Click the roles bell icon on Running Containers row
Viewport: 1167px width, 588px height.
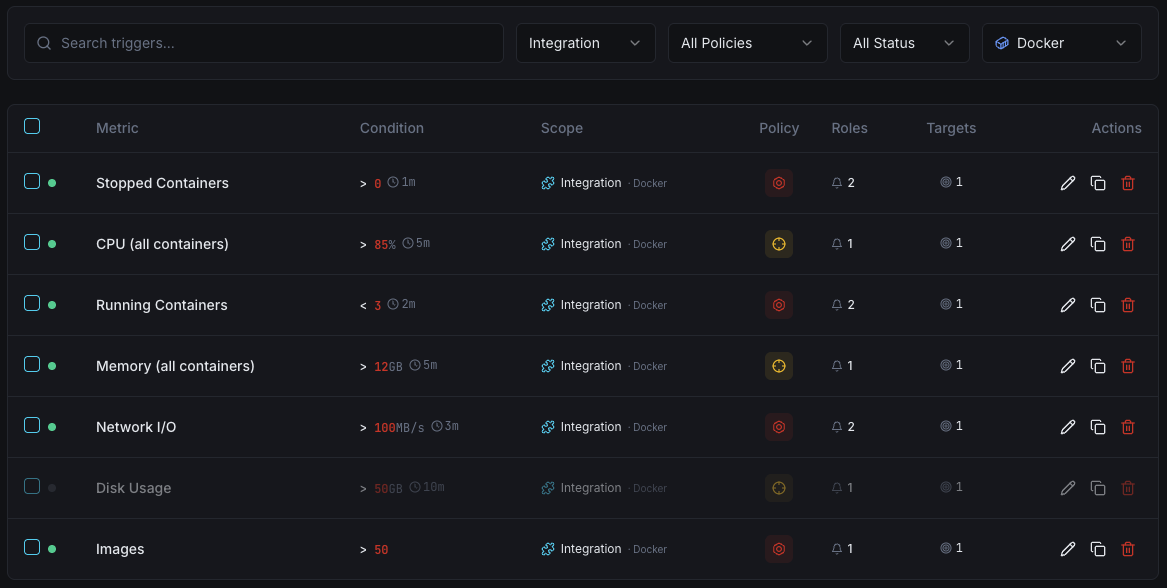pos(836,304)
